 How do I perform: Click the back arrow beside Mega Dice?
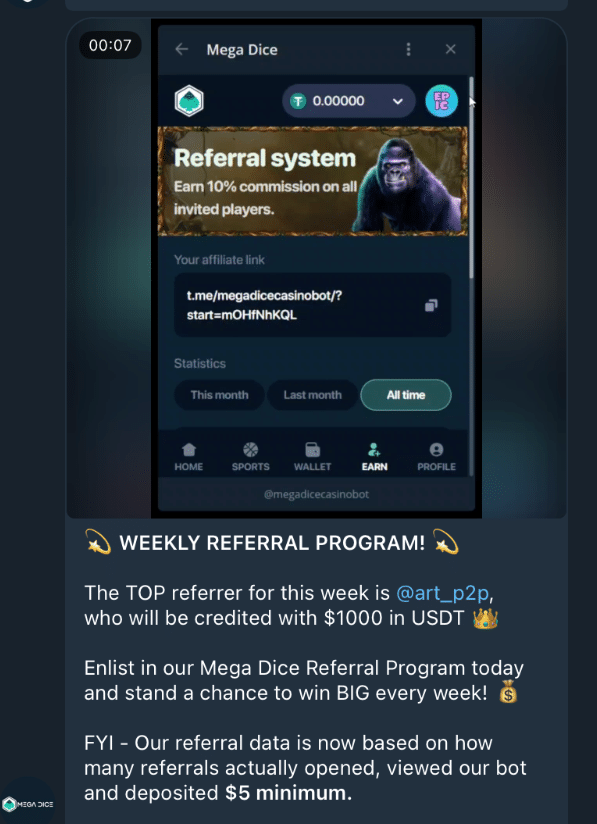click(x=182, y=49)
